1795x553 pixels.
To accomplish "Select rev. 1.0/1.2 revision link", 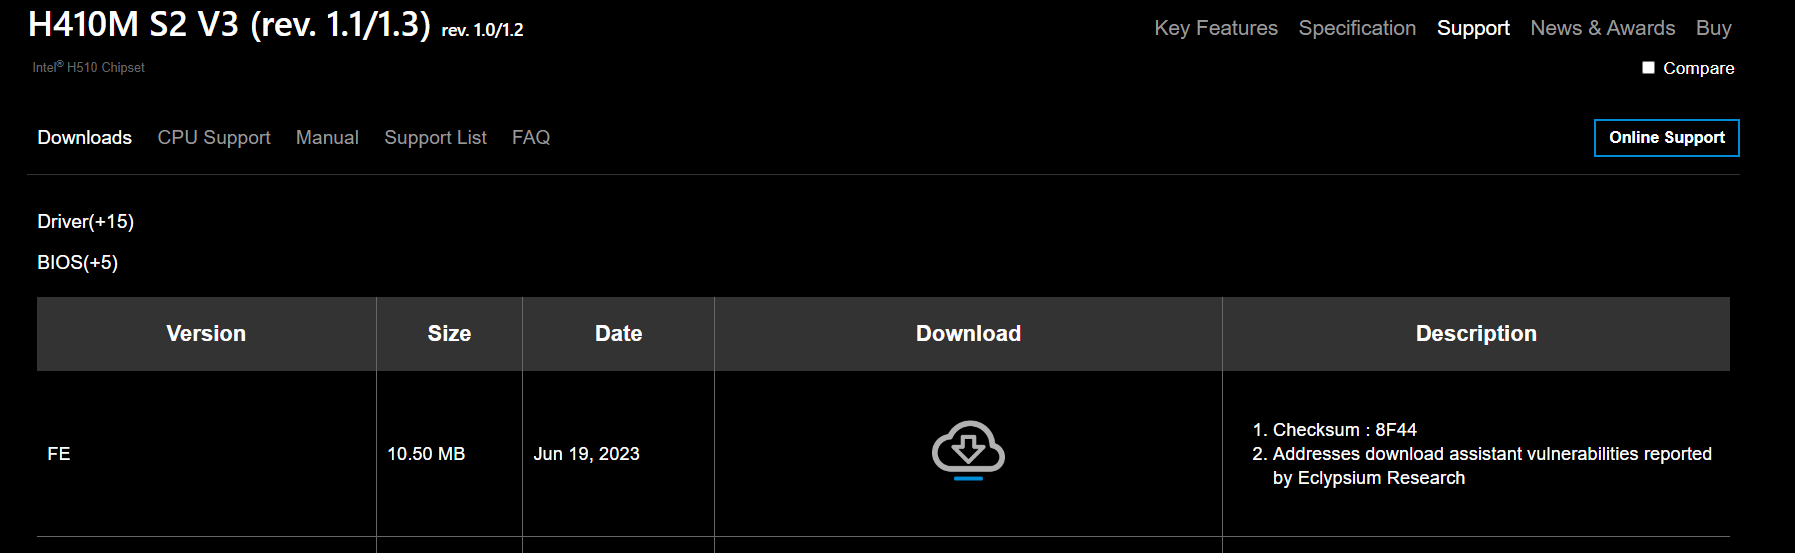I will click(483, 30).
